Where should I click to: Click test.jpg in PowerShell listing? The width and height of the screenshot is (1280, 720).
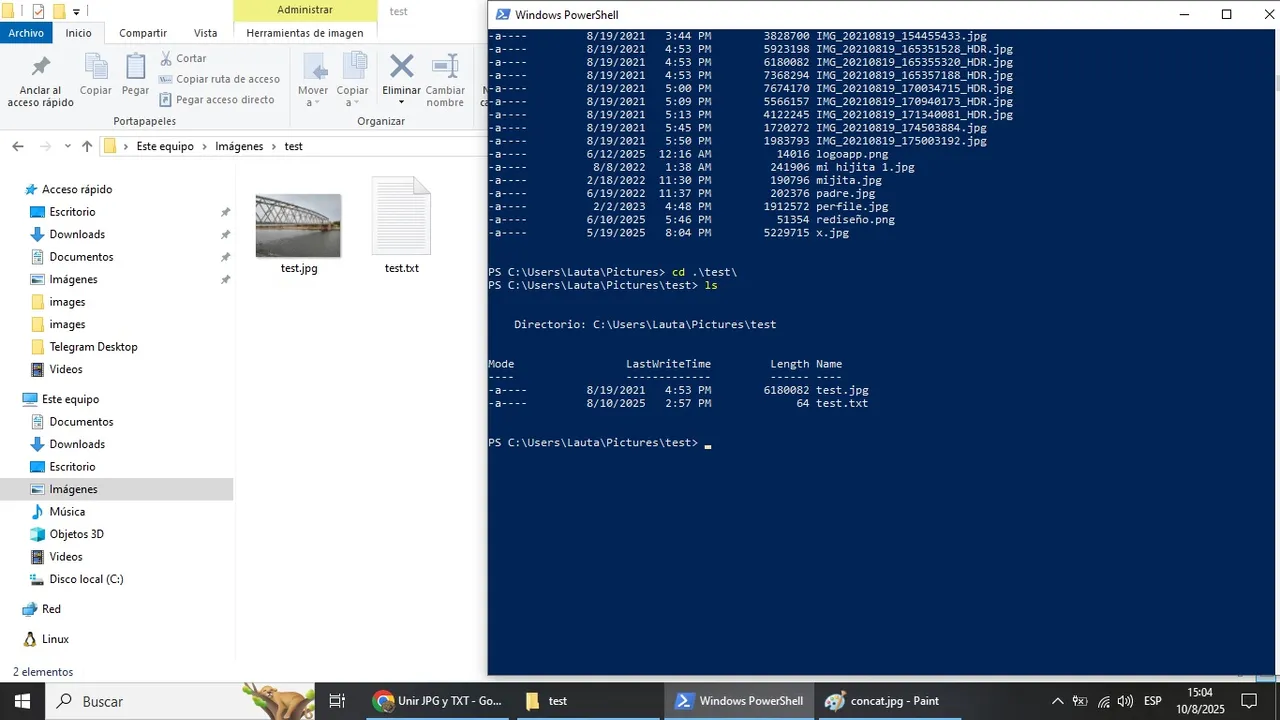[x=842, y=390]
